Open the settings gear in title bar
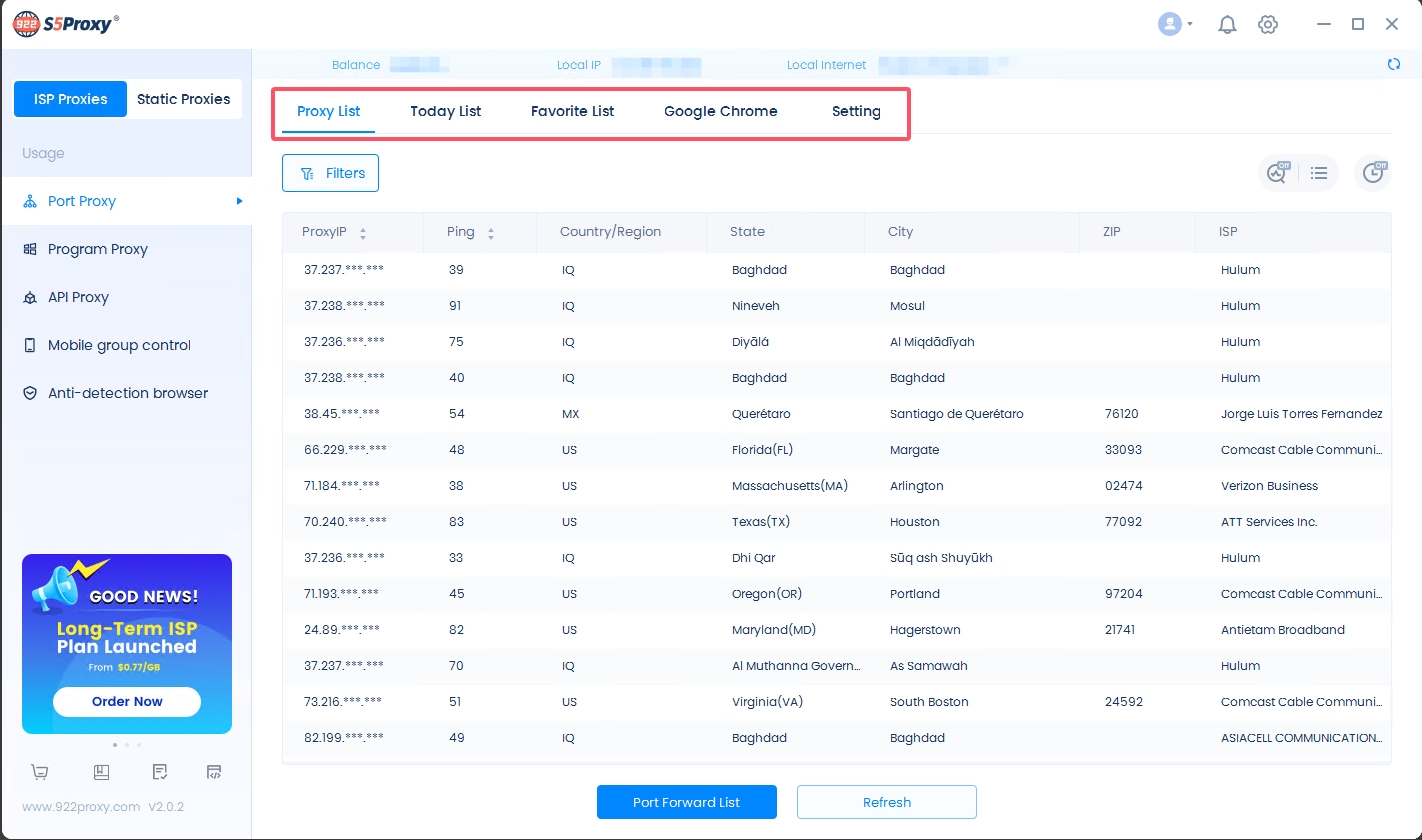The image size is (1422, 840). [x=1268, y=25]
